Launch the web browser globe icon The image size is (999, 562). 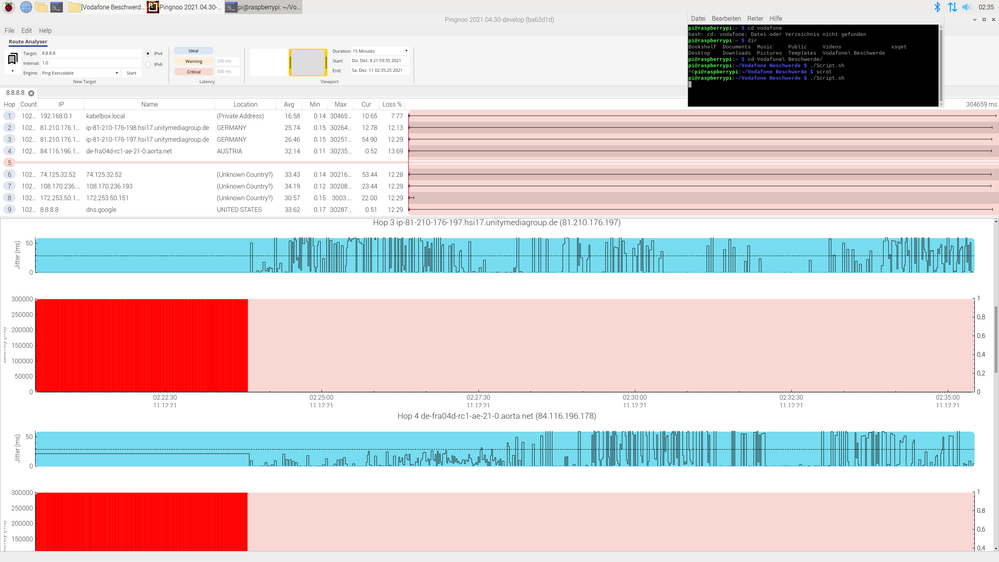25,7
